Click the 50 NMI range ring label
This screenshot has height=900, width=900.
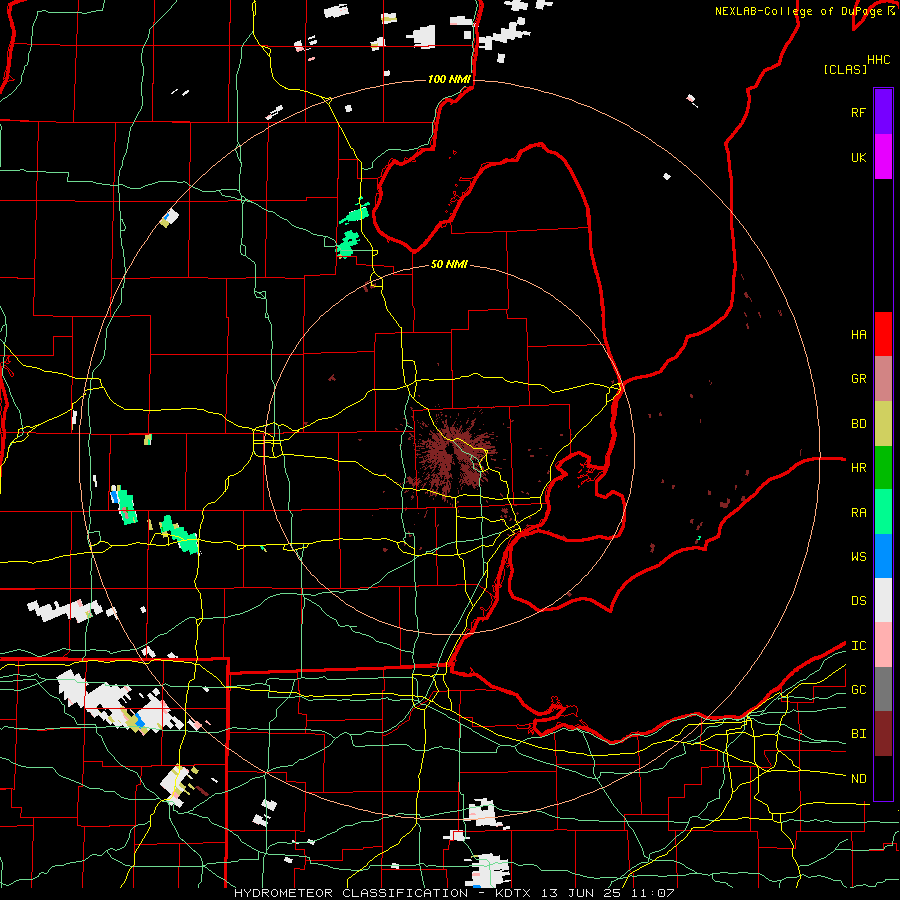pos(449,264)
